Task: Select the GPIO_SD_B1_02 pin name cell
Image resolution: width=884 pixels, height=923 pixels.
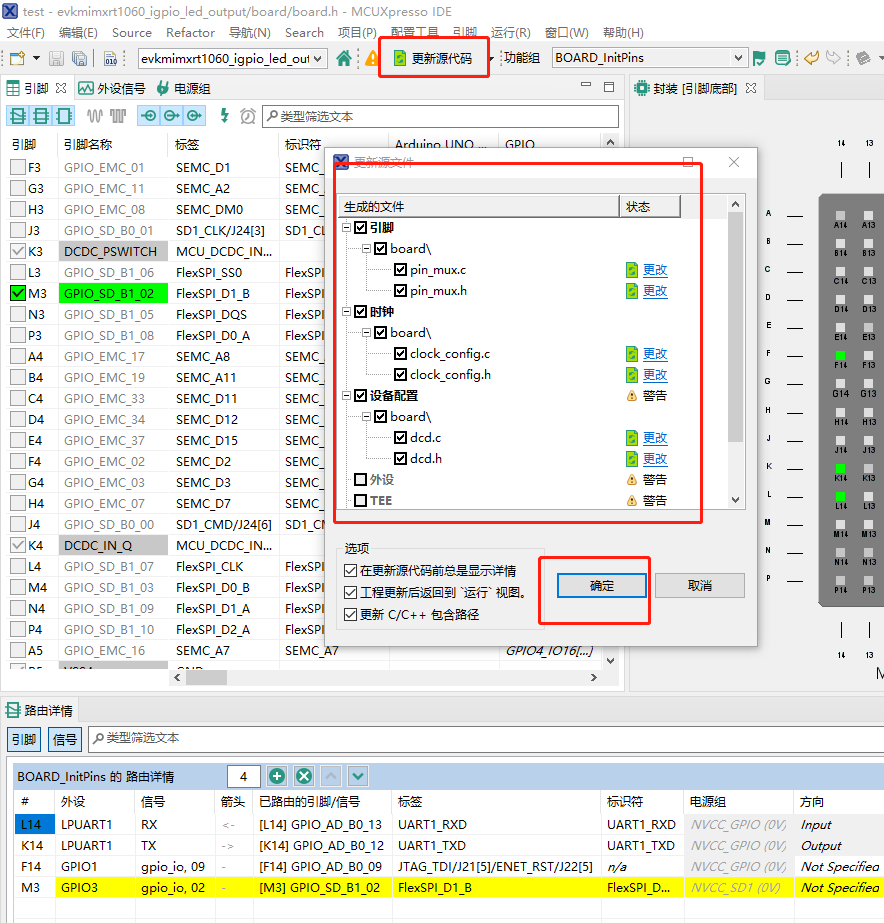Action: tap(112, 293)
